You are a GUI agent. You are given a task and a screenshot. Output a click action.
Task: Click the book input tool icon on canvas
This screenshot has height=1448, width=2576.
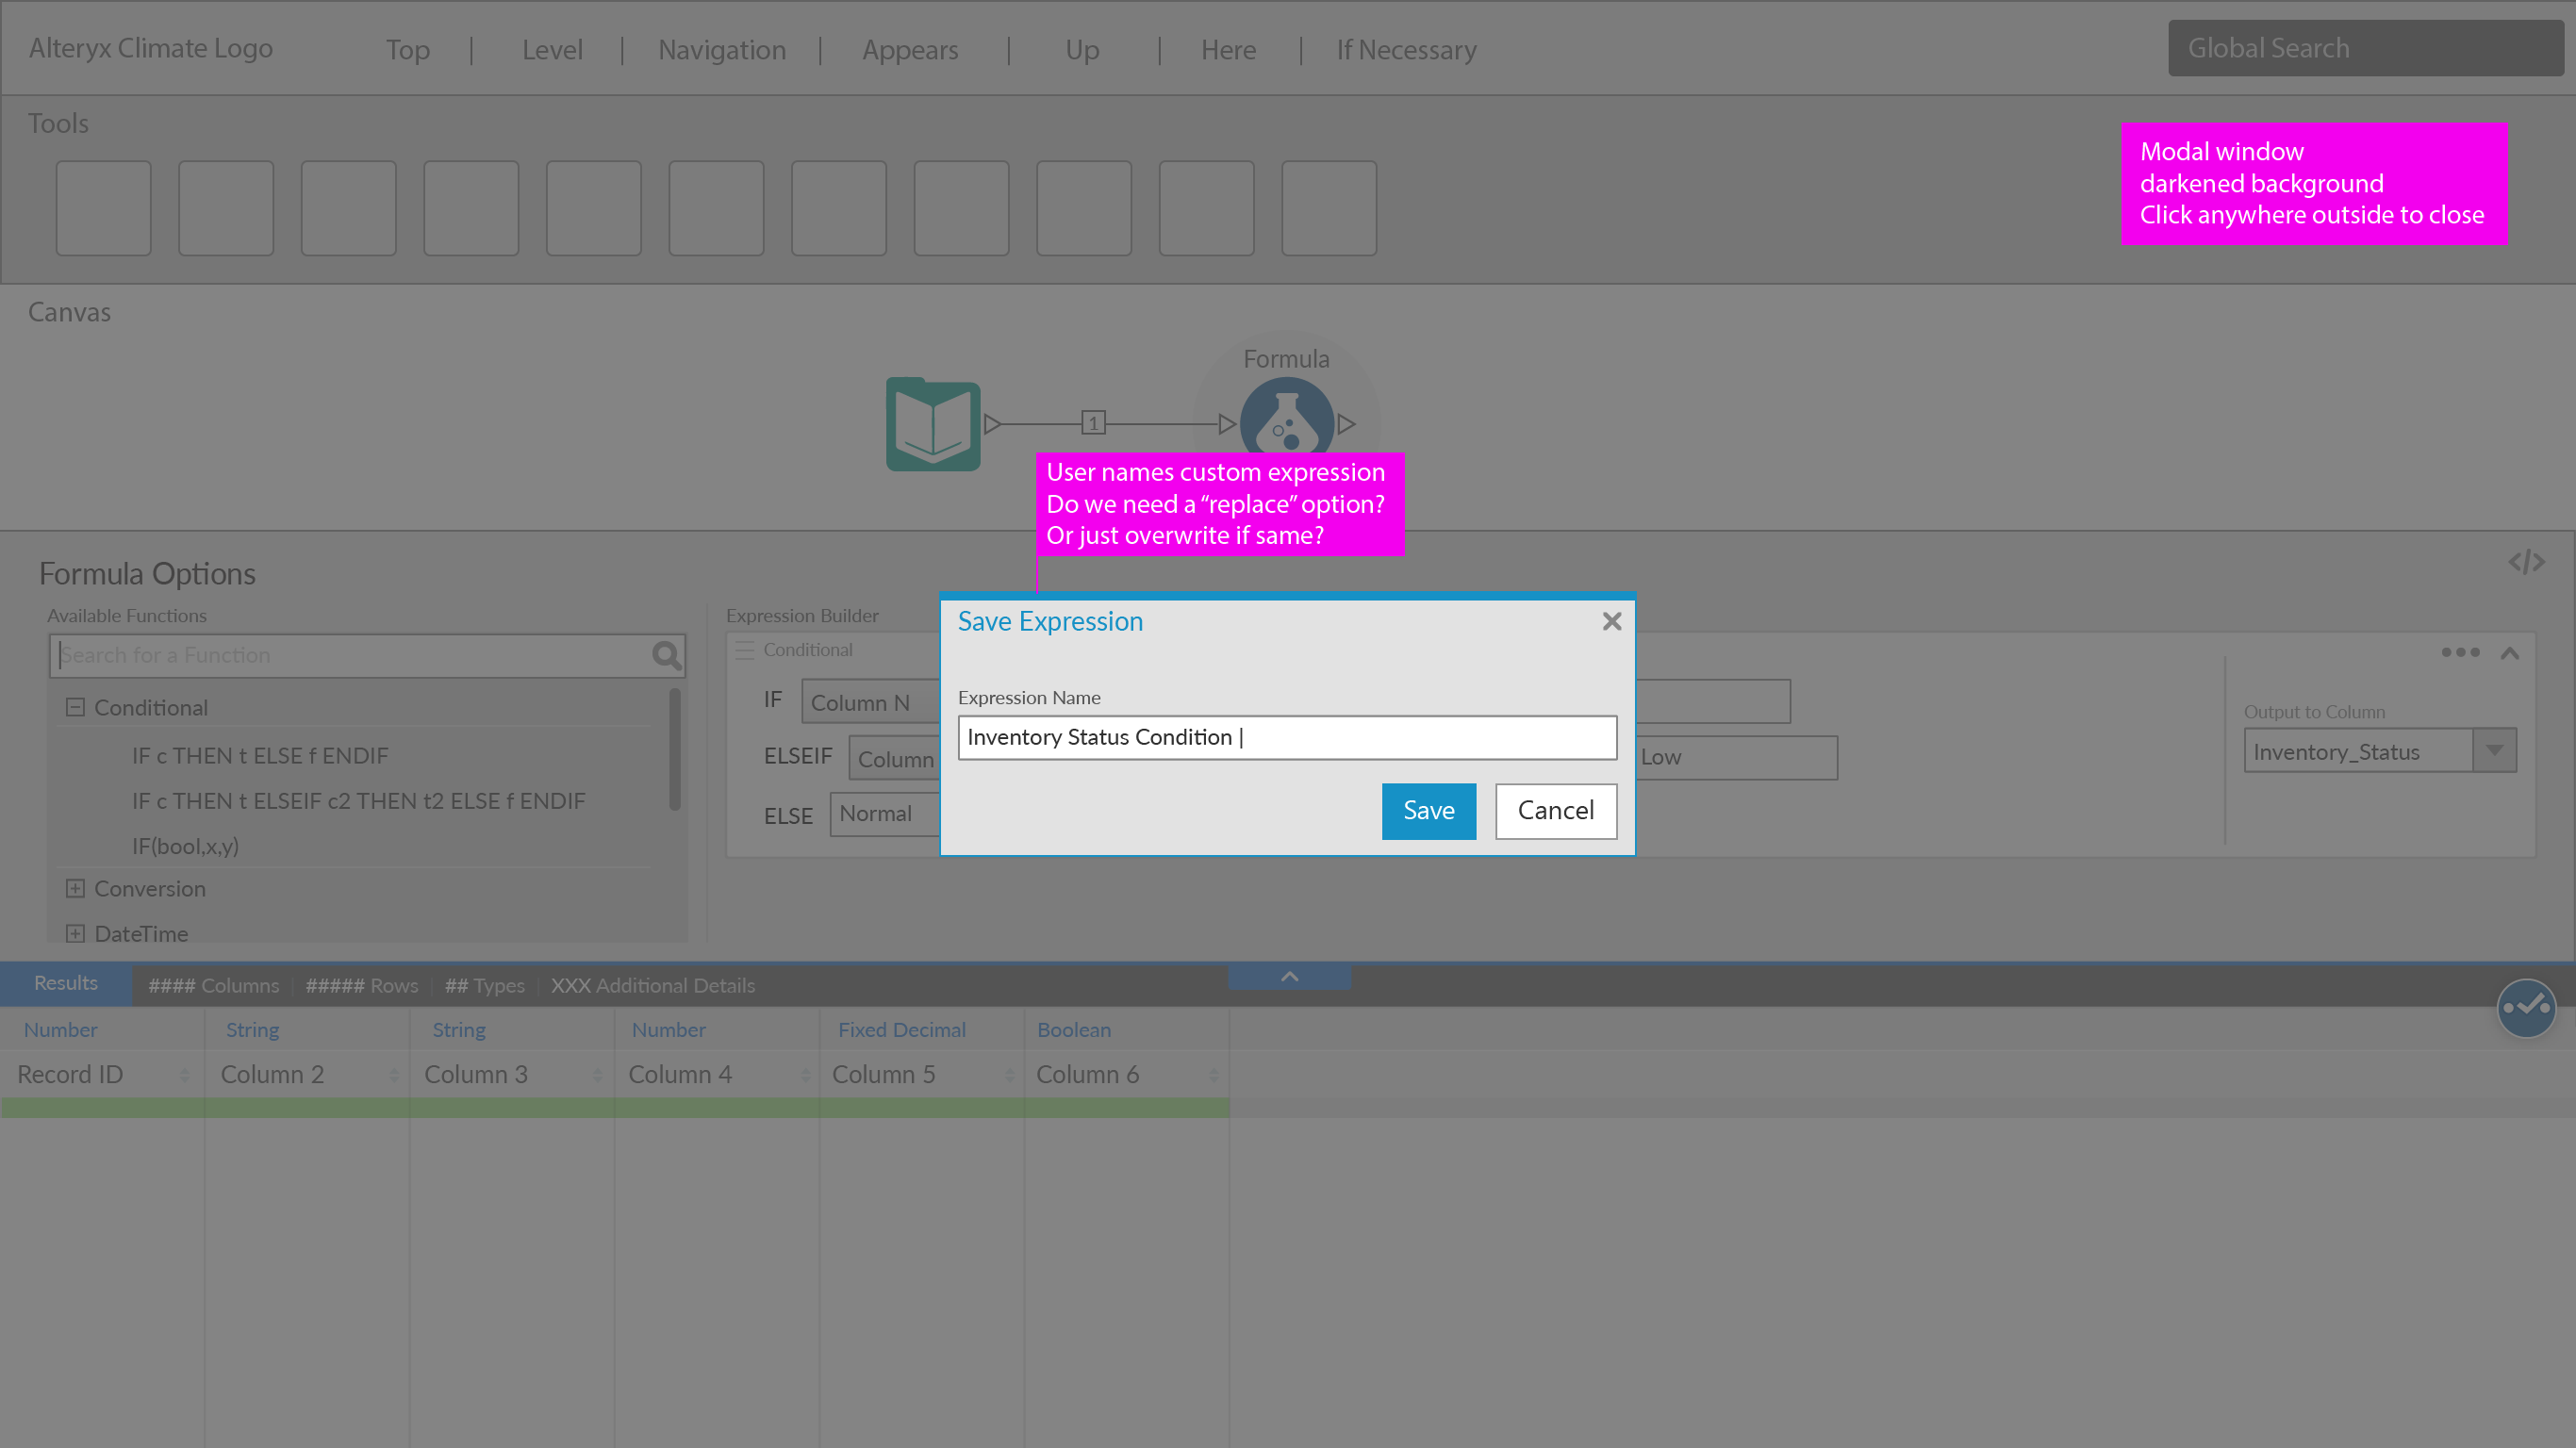(932, 424)
